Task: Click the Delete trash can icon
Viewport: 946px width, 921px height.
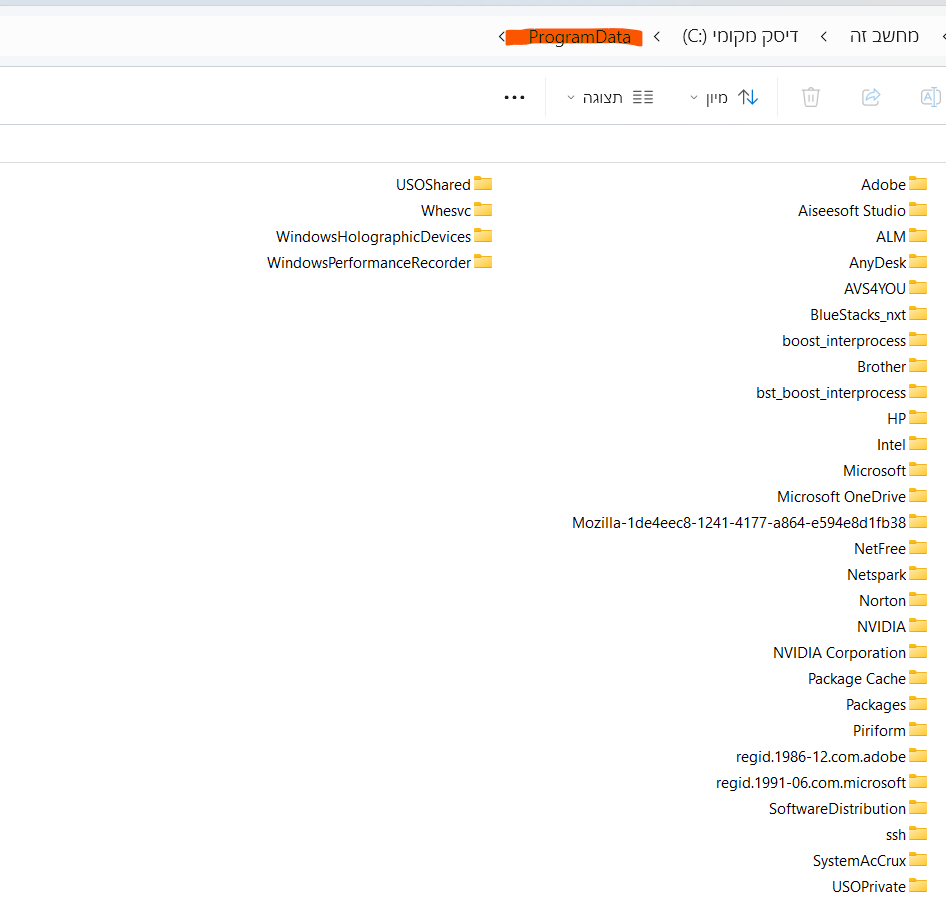Action: 811,97
